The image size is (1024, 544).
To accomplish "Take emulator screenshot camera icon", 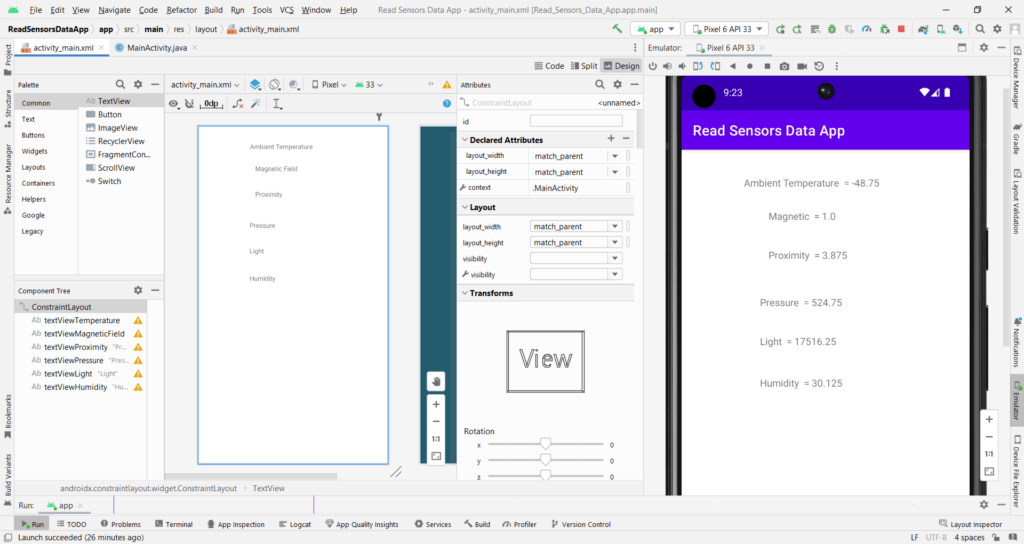I will pyautogui.click(x=784, y=66).
